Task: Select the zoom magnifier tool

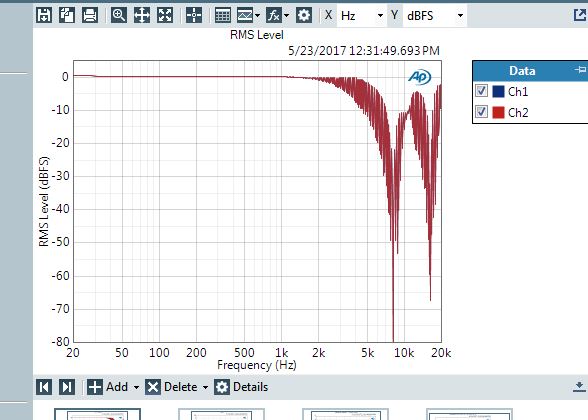Action: point(119,15)
